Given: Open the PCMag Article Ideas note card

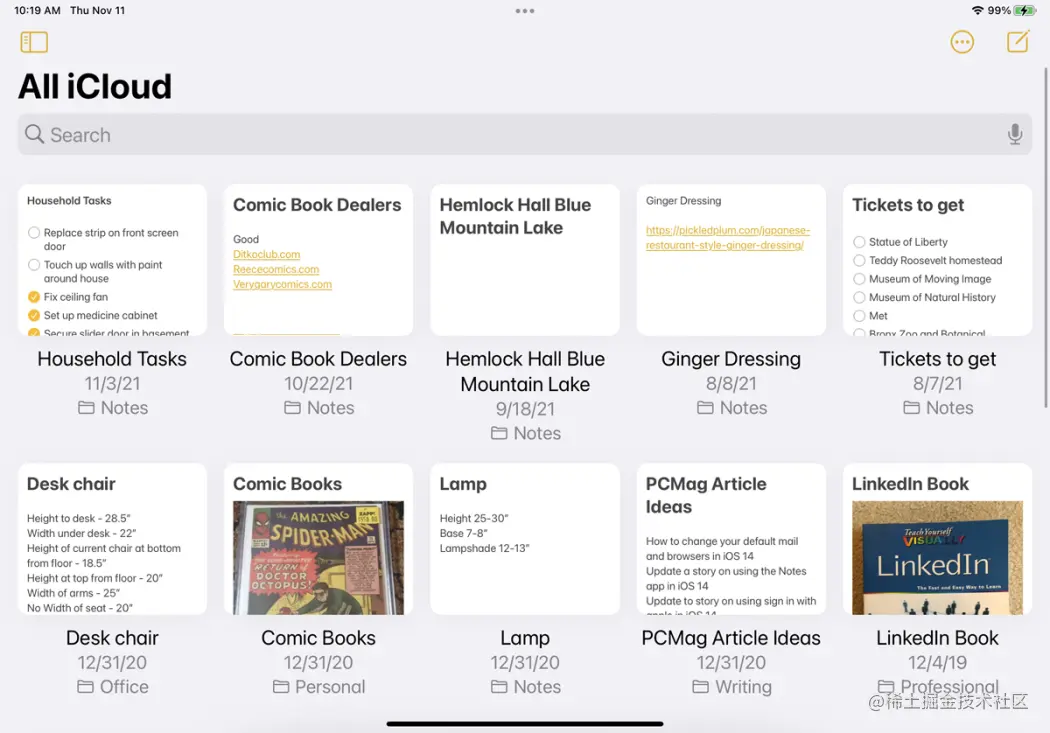Looking at the screenshot, I should (x=731, y=539).
